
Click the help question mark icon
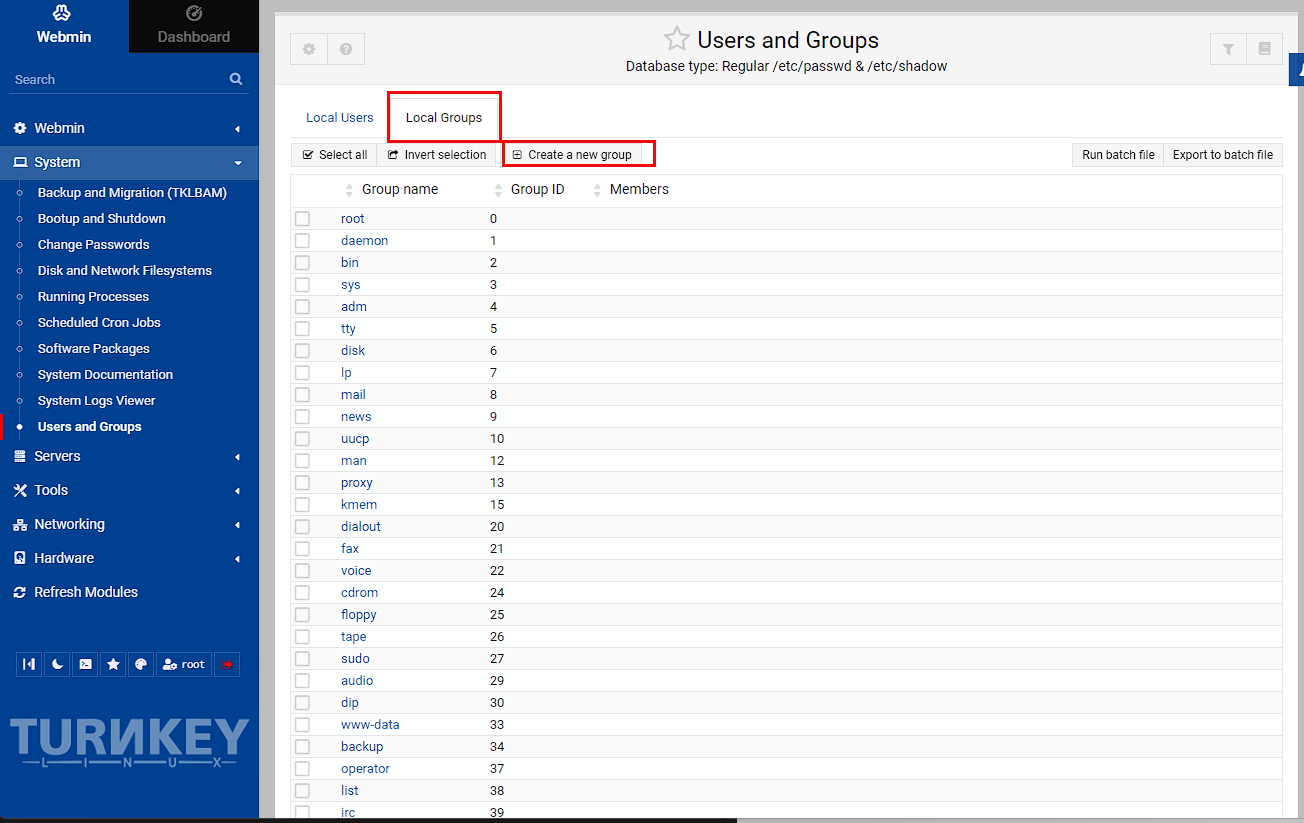point(346,49)
